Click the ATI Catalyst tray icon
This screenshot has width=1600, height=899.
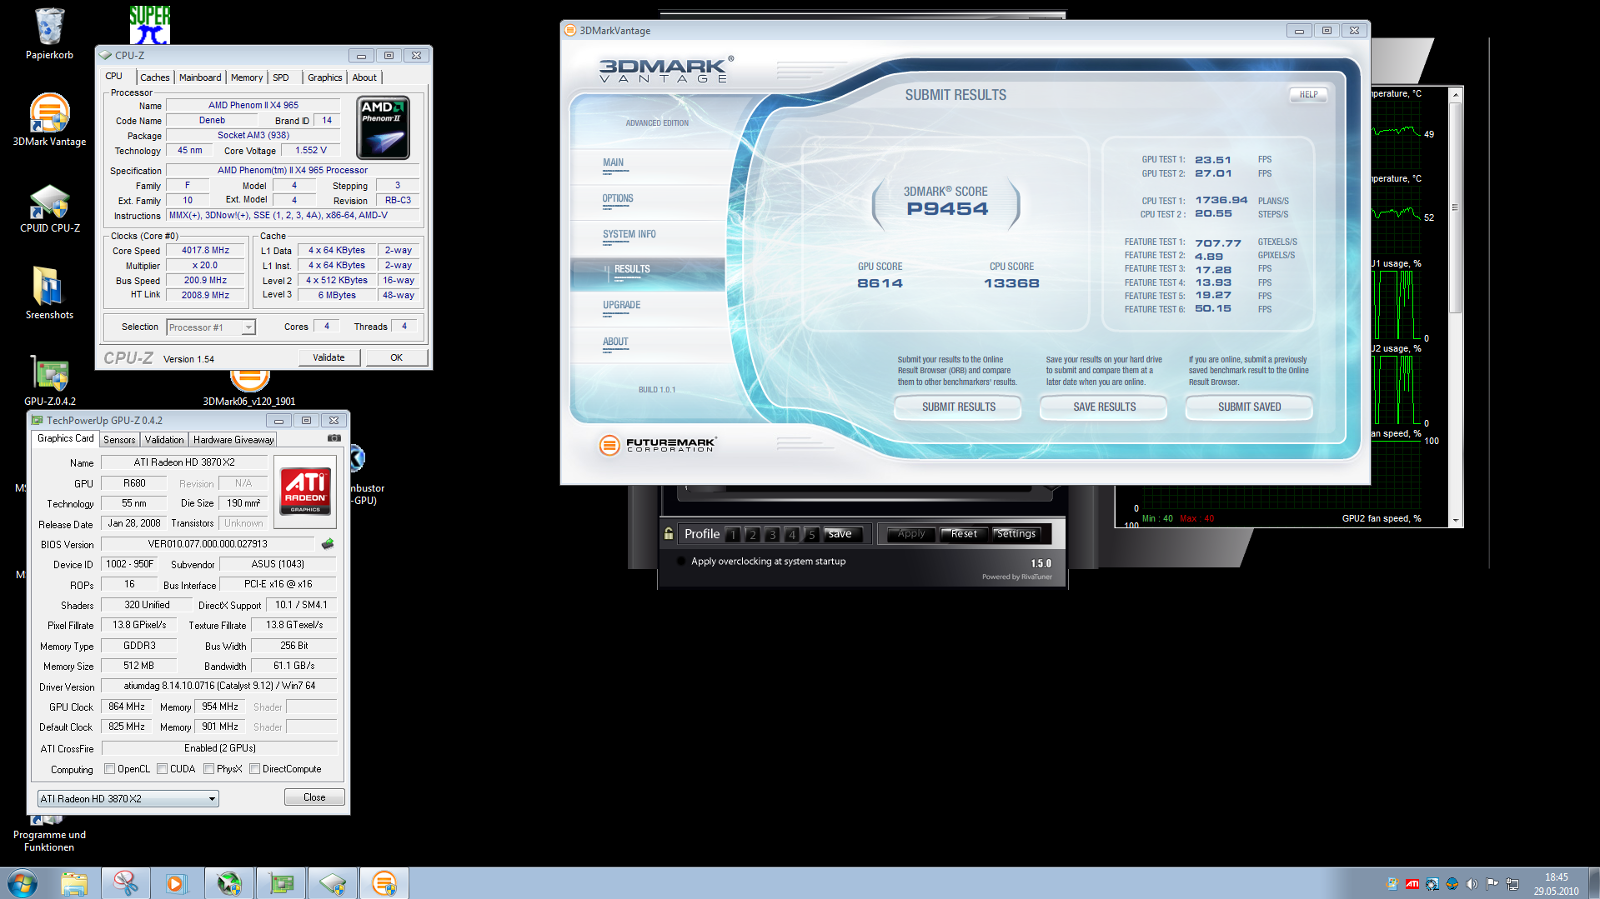1412,884
